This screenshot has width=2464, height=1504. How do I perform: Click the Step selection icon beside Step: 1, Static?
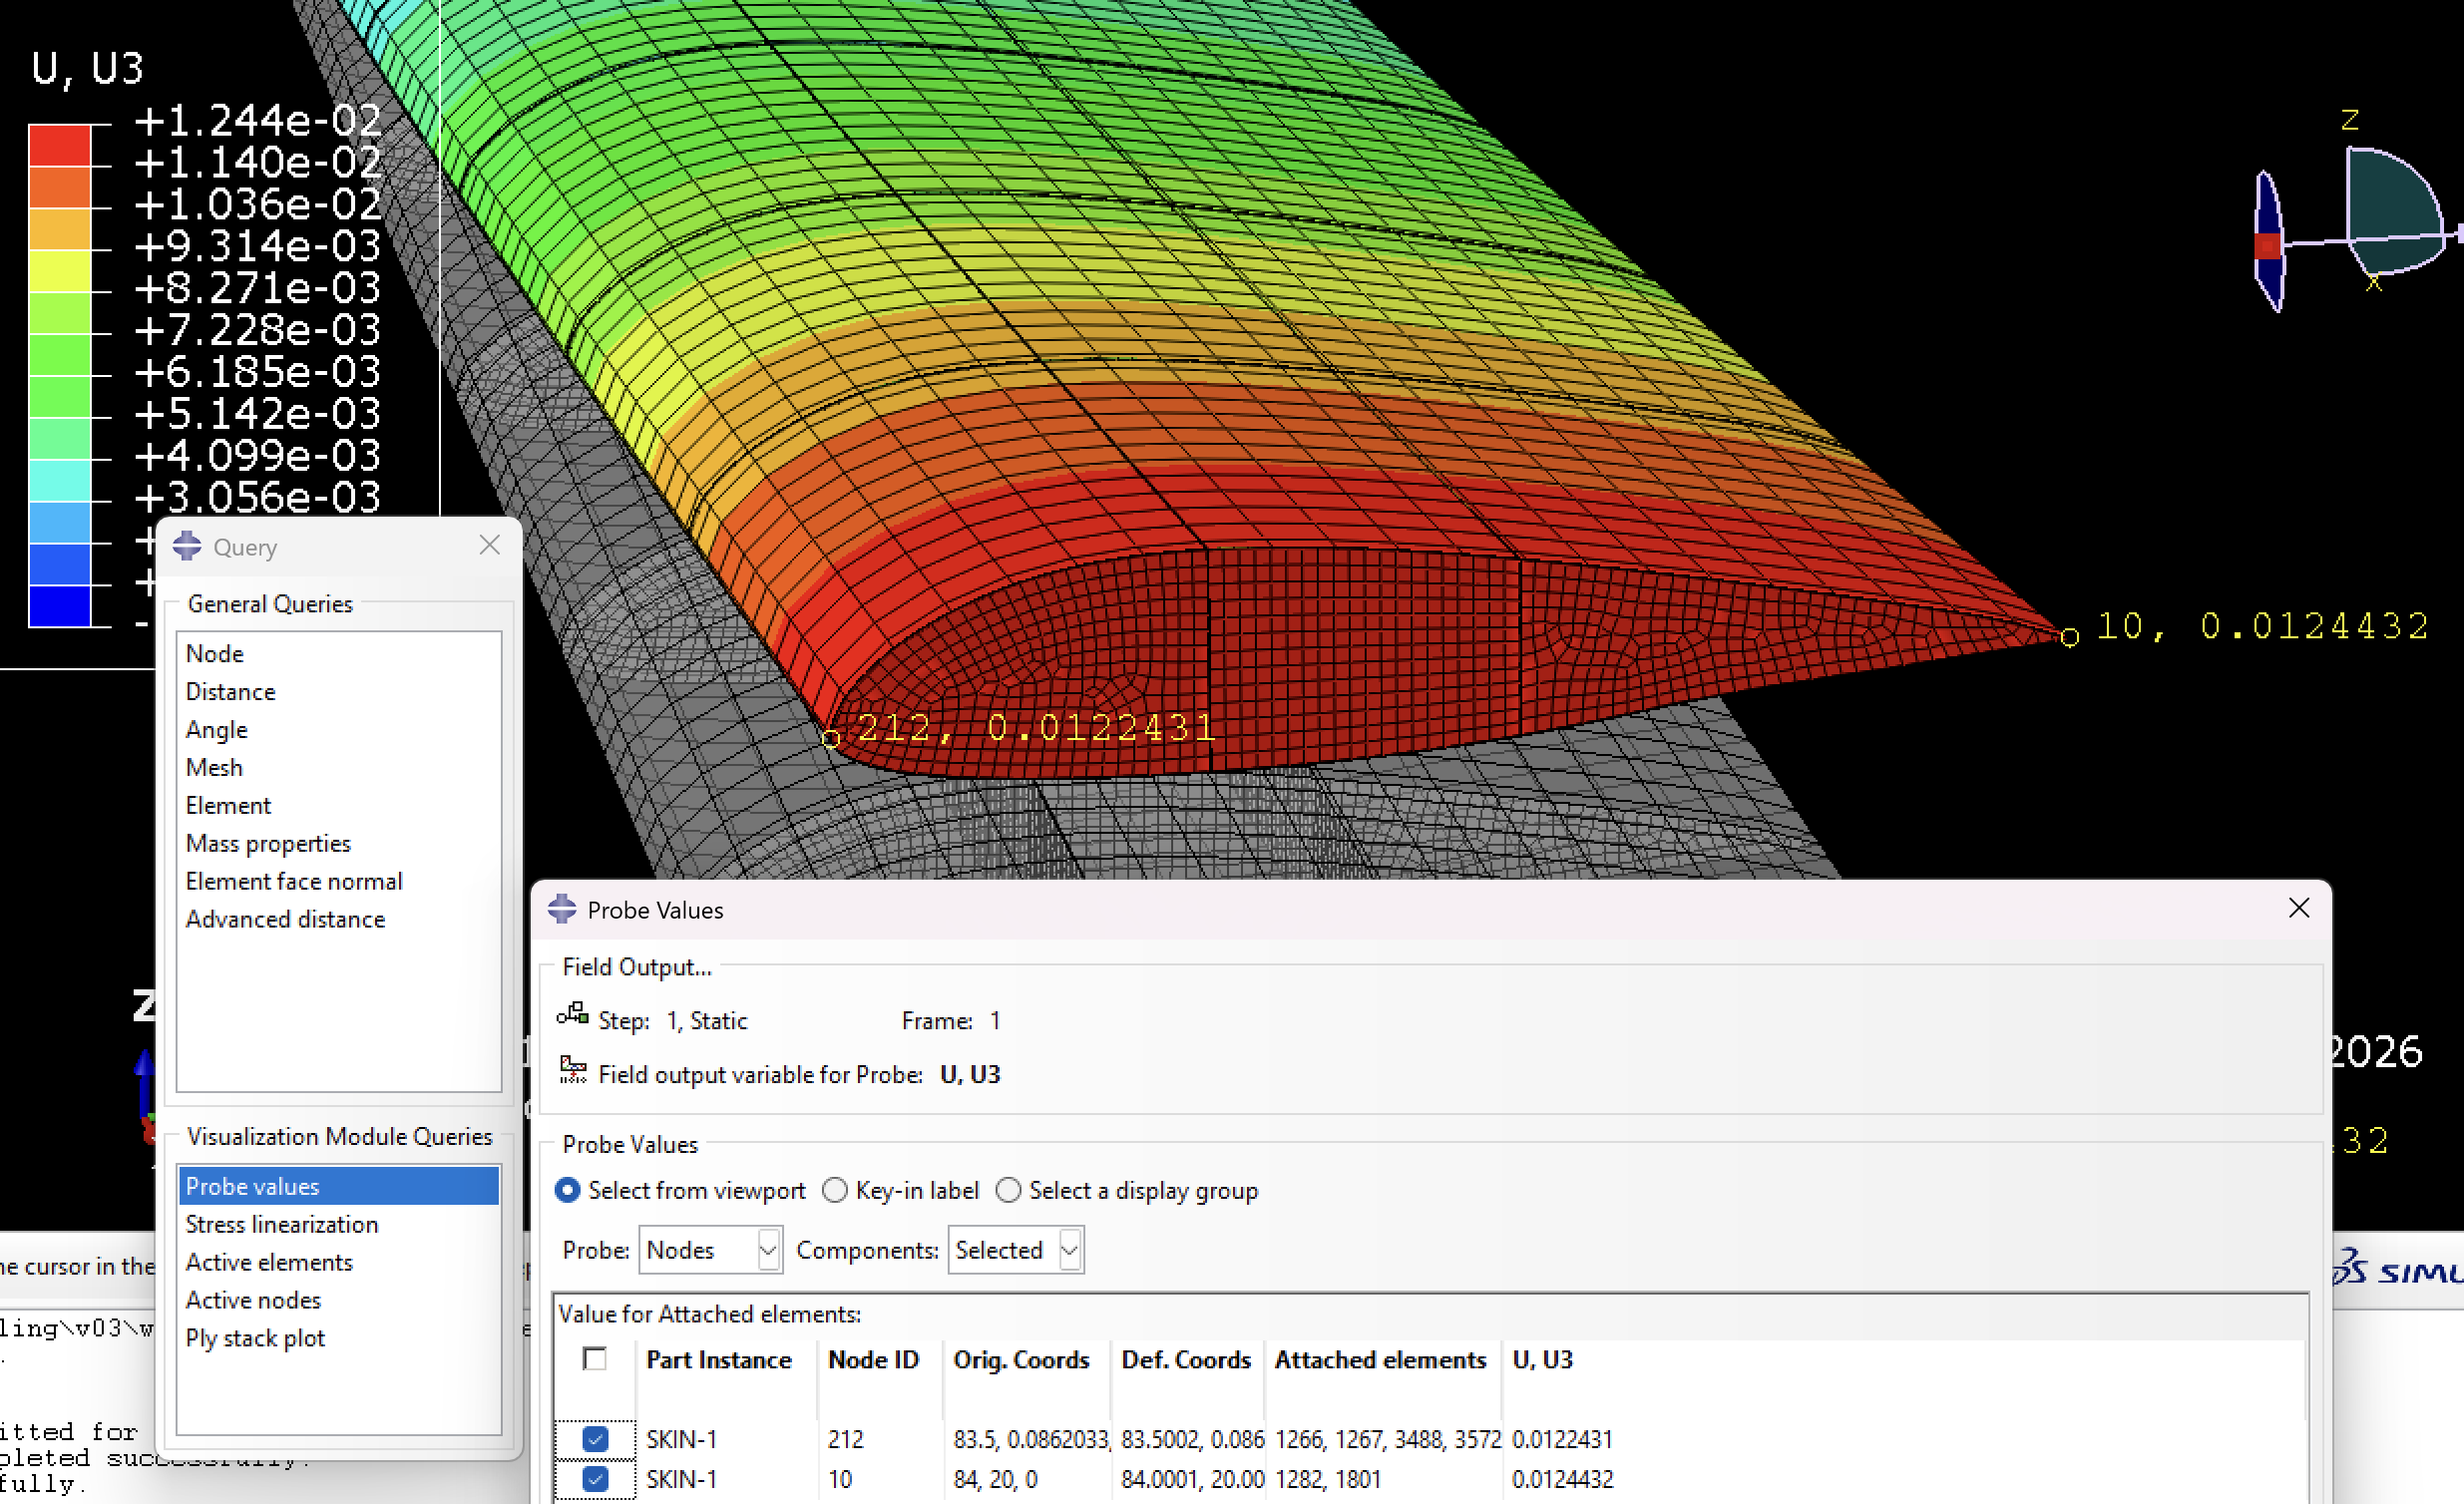coord(572,1016)
